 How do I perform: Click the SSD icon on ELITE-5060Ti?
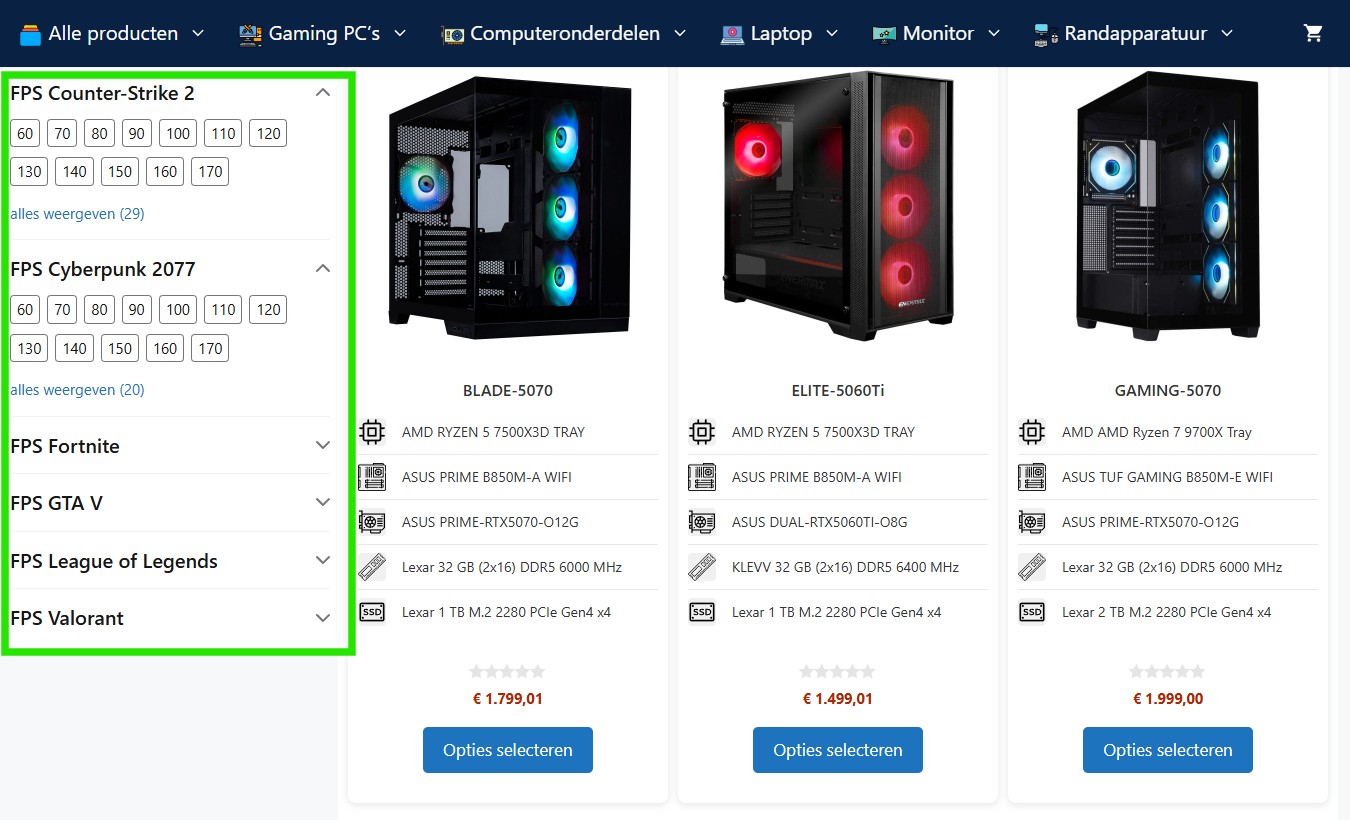coord(702,612)
